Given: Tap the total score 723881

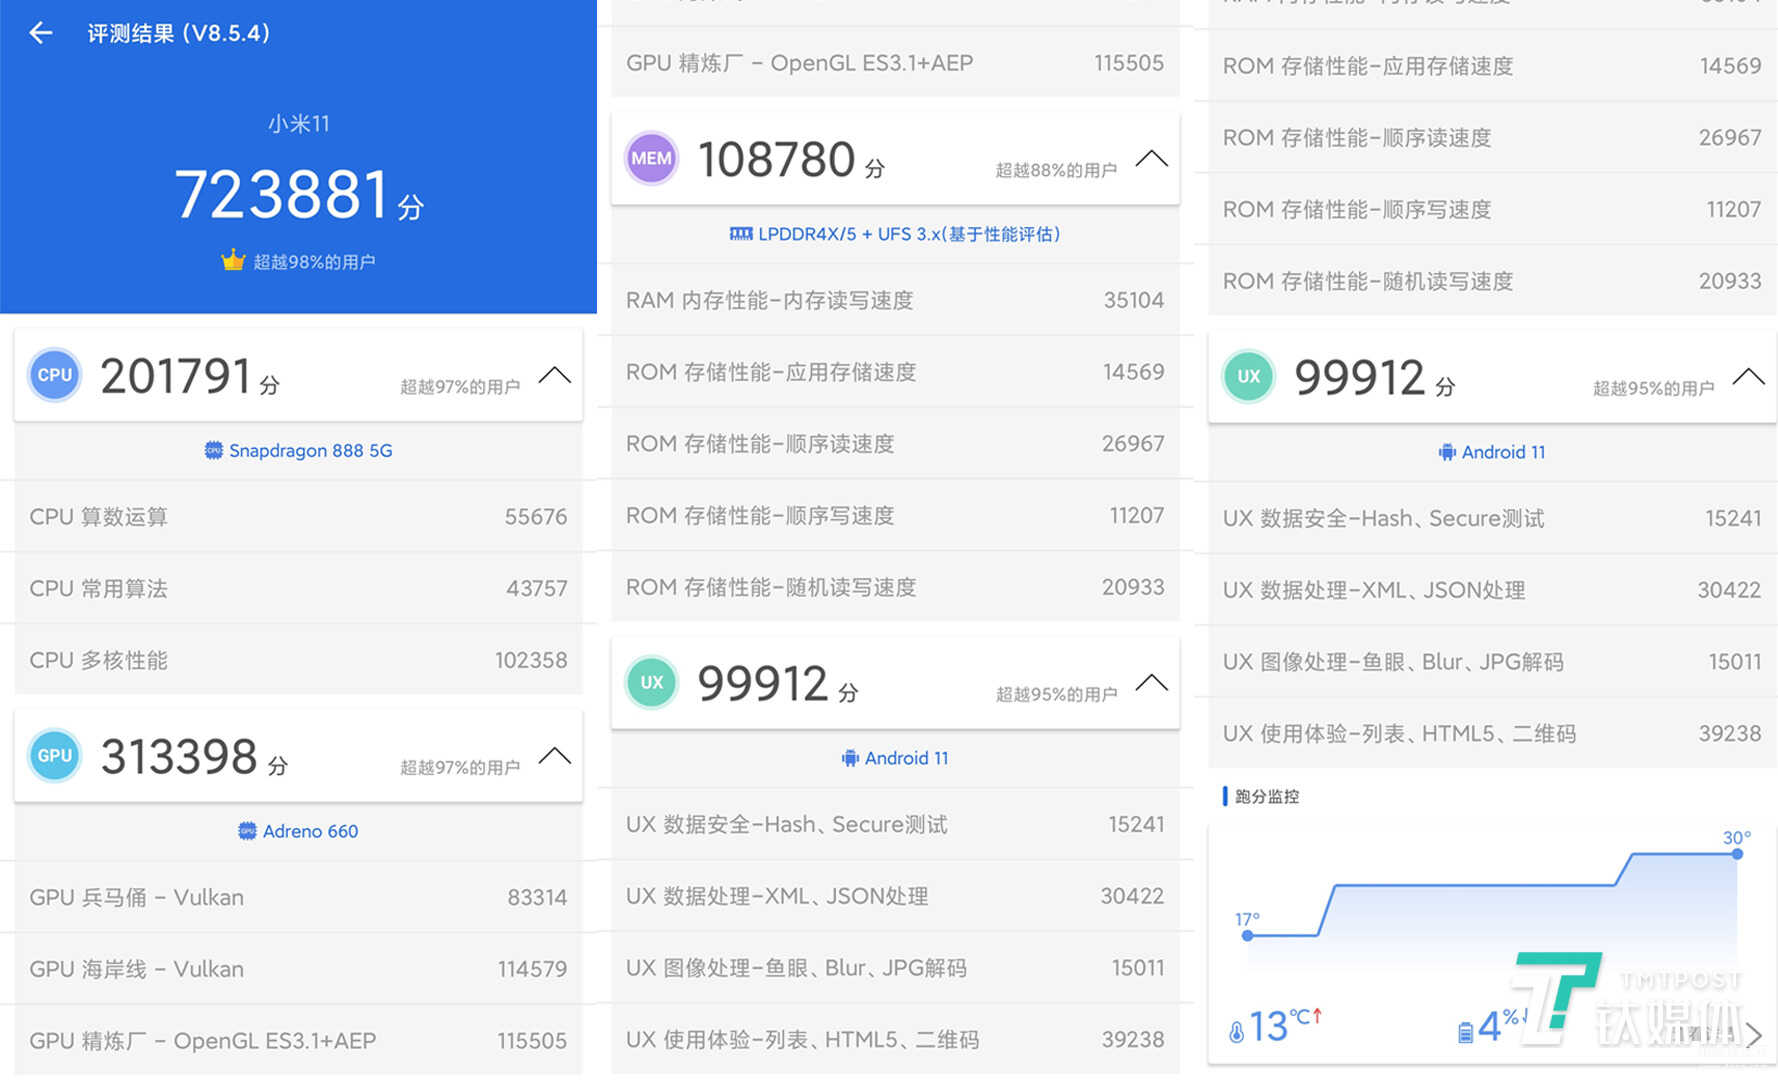Looking at the screenshot, I should (282, 194).
